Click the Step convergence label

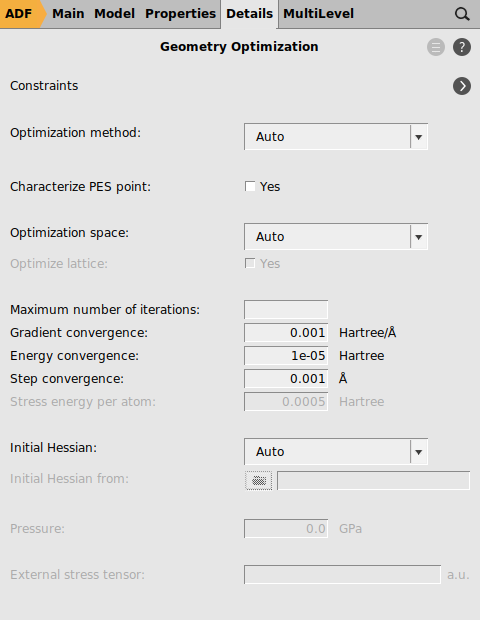67,378
